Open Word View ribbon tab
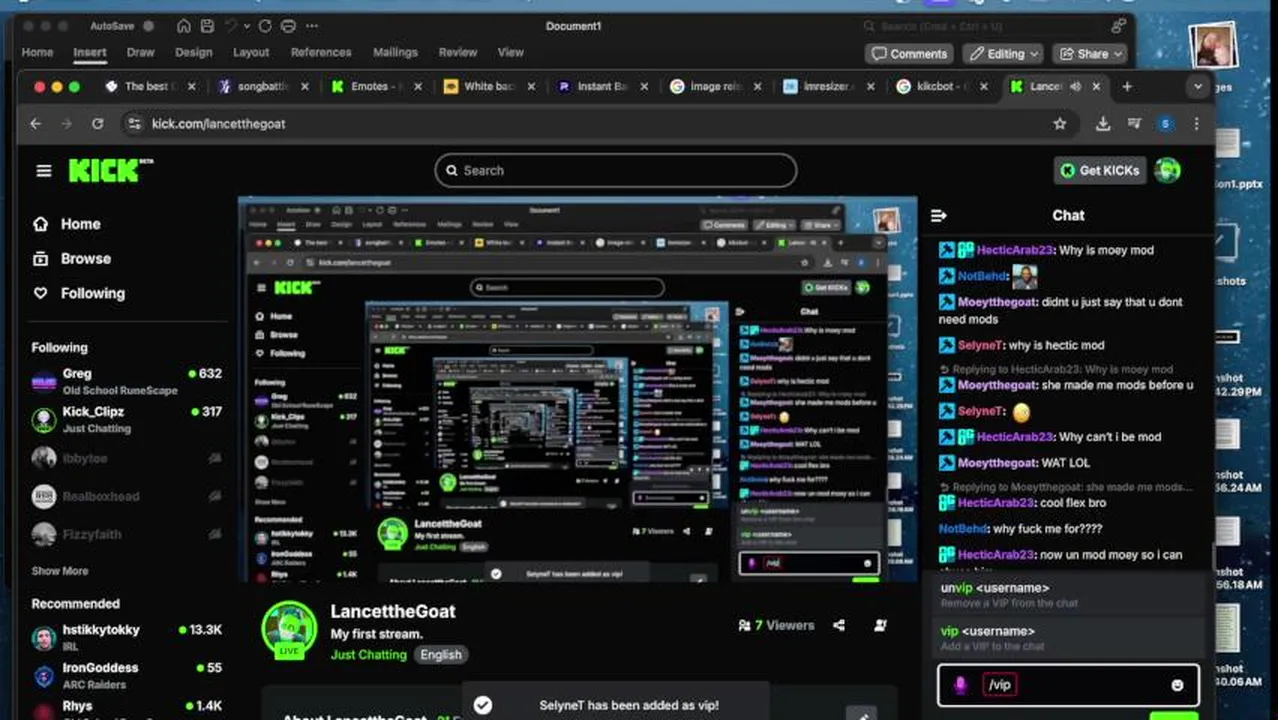Viewport: 1278px width, 720px height. coord(511,52)
